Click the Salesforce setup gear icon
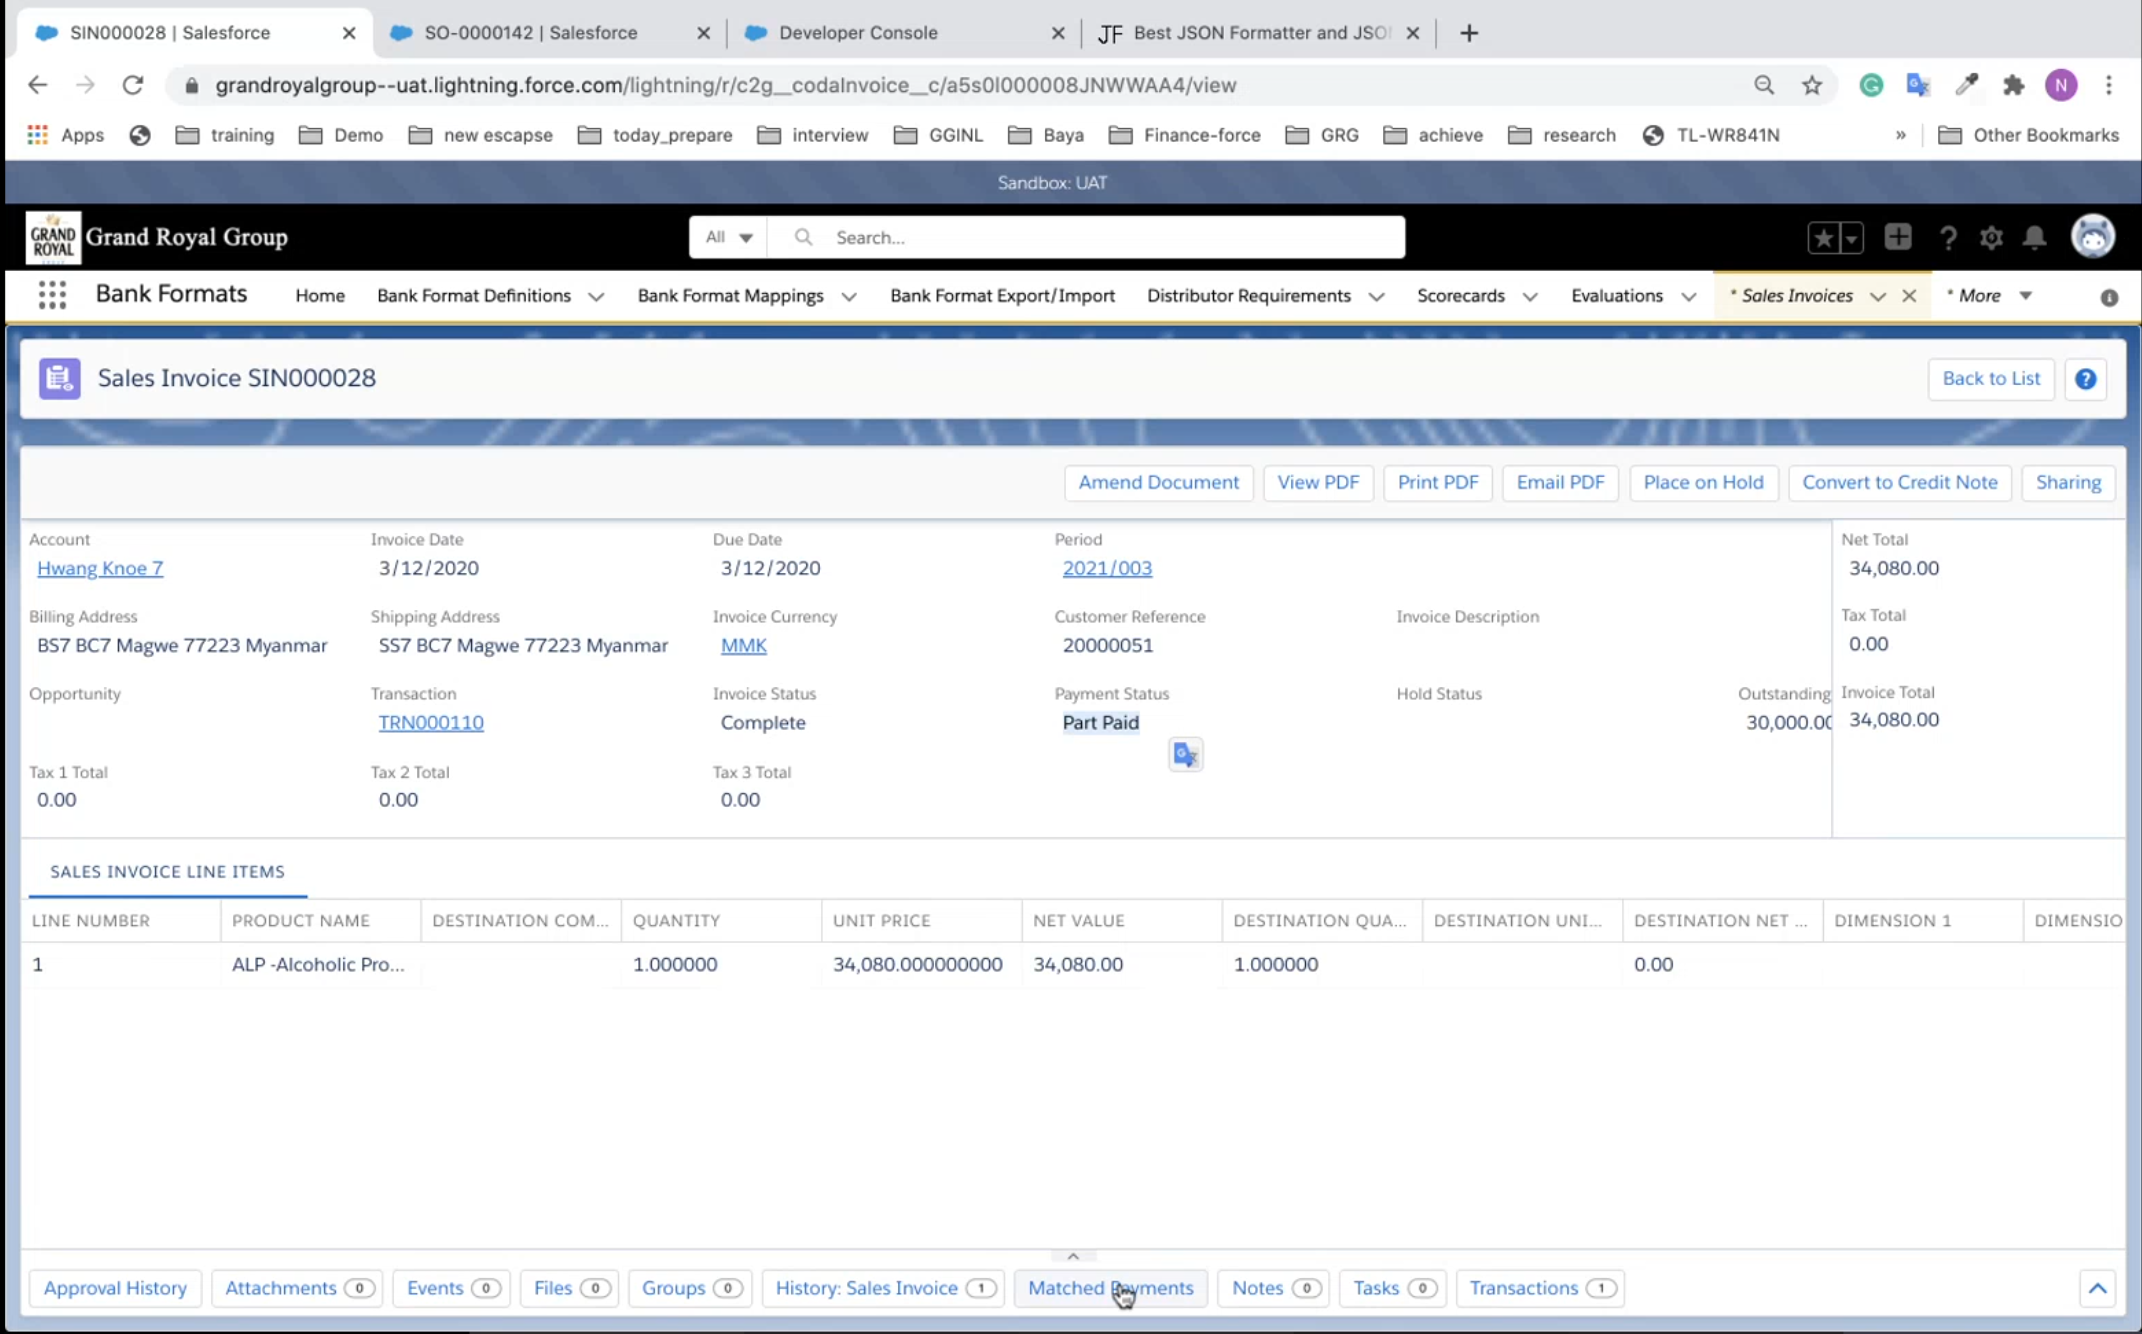Screen dimensions: 2142x1334 [1991, 238]
